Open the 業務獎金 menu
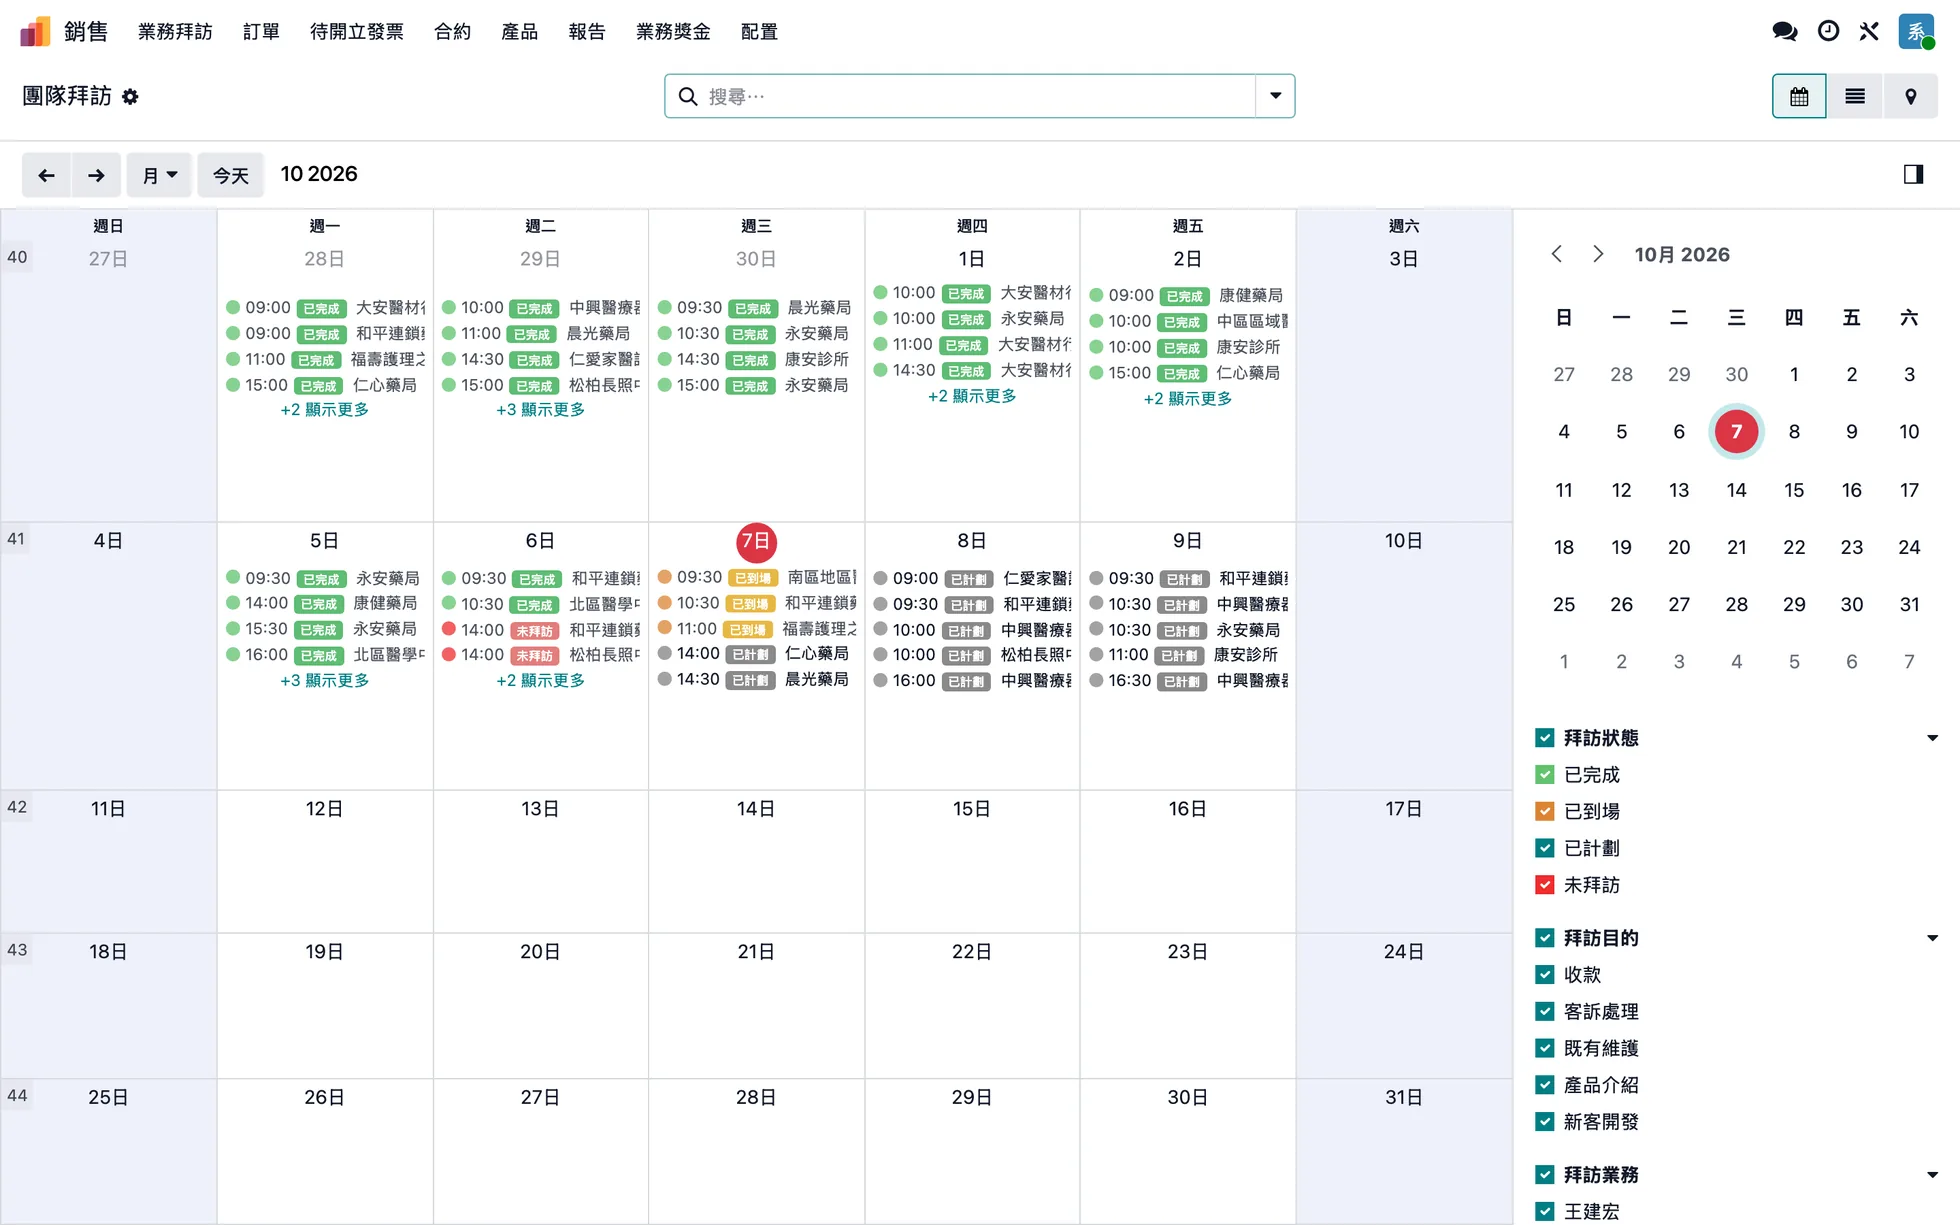The image size is (1960, 1225). pos(673,32)
